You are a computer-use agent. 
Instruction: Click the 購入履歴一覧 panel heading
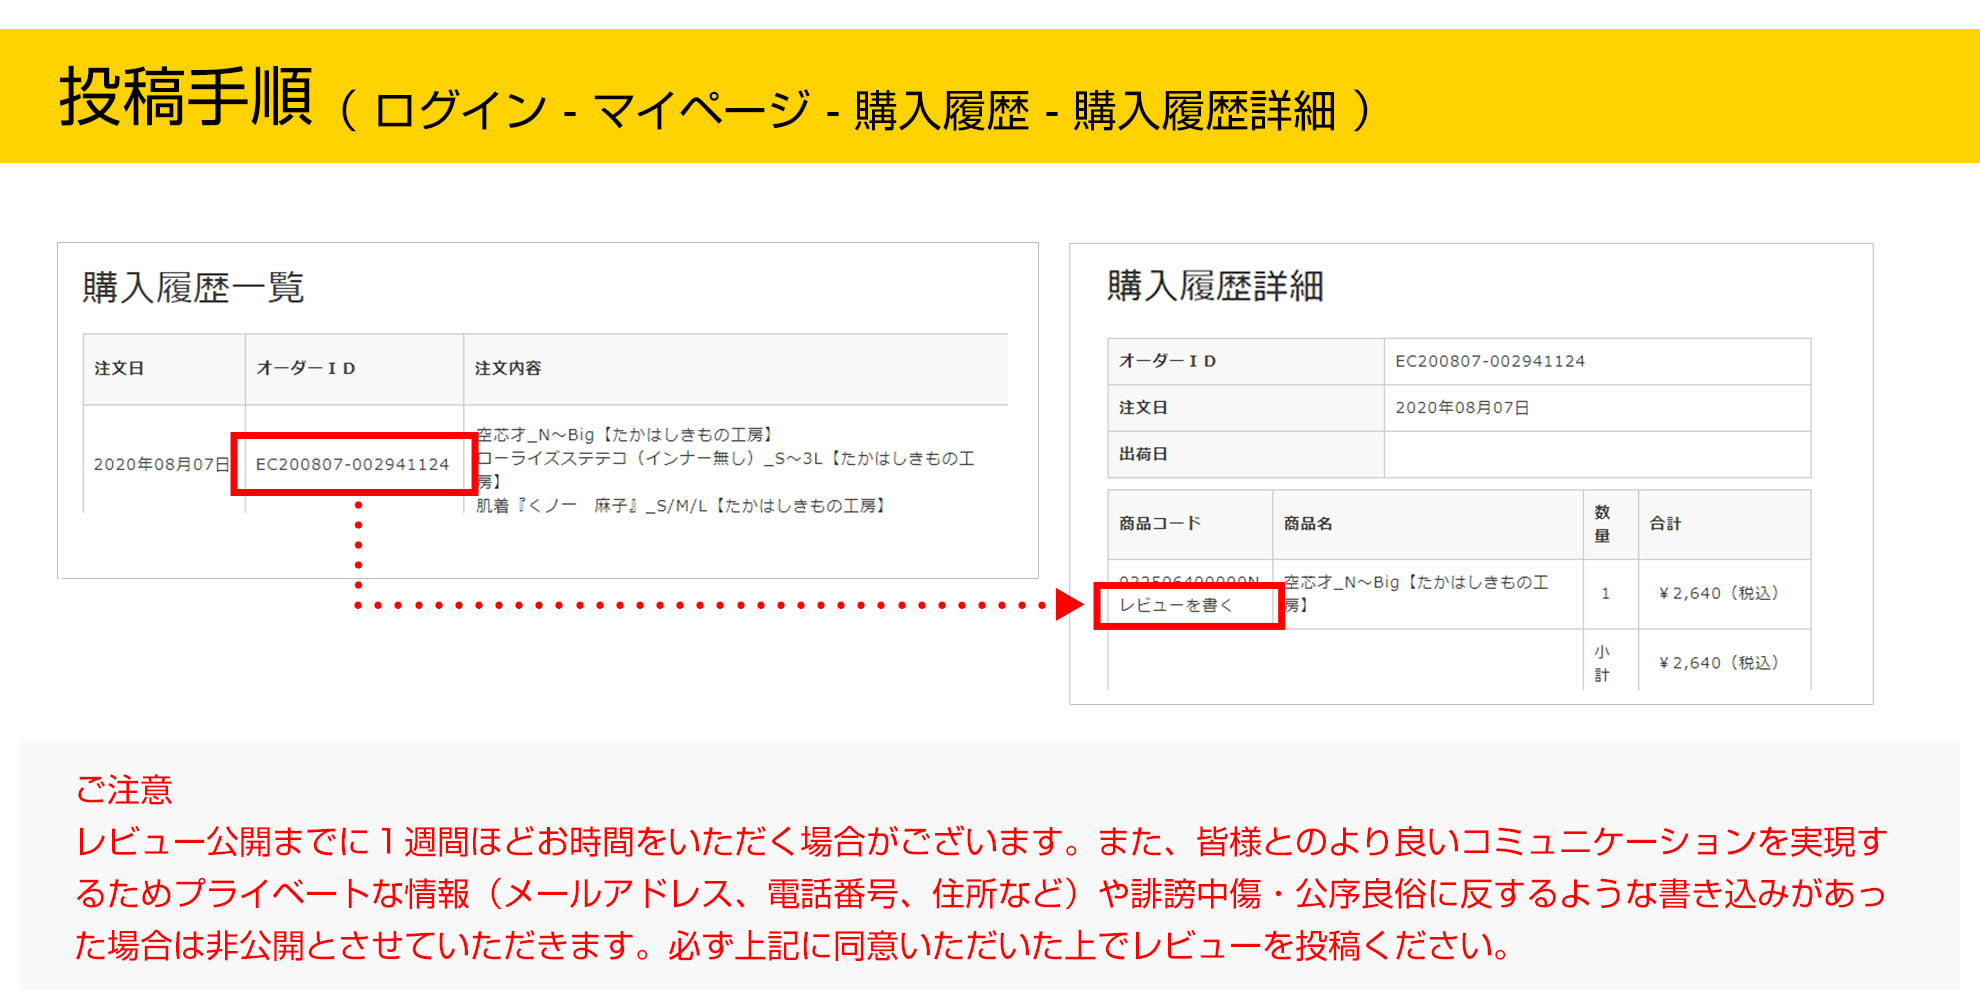pos(193,288)
